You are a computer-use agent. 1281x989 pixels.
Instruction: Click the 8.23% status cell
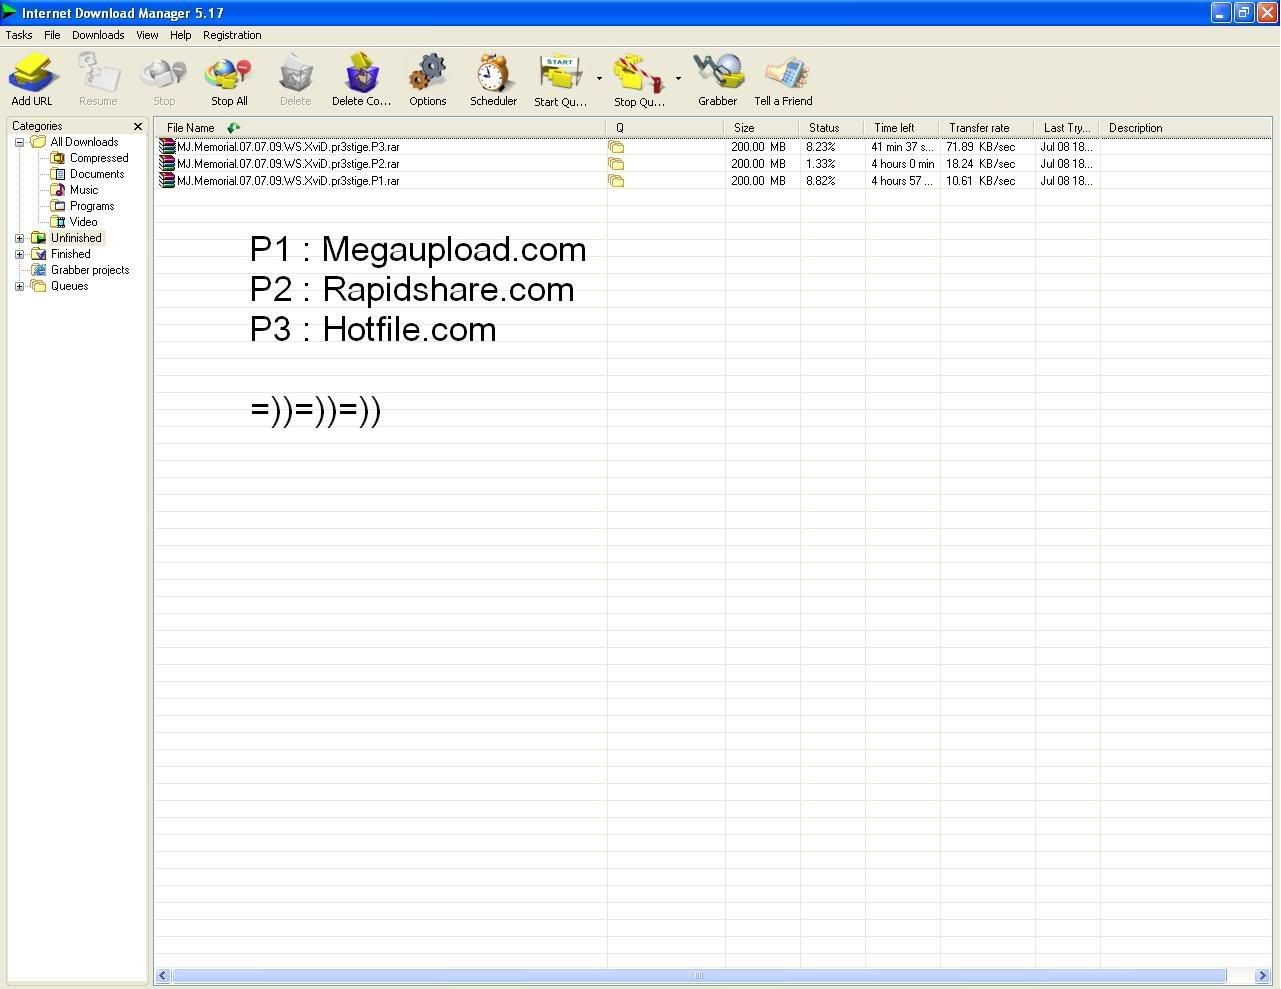820,147
